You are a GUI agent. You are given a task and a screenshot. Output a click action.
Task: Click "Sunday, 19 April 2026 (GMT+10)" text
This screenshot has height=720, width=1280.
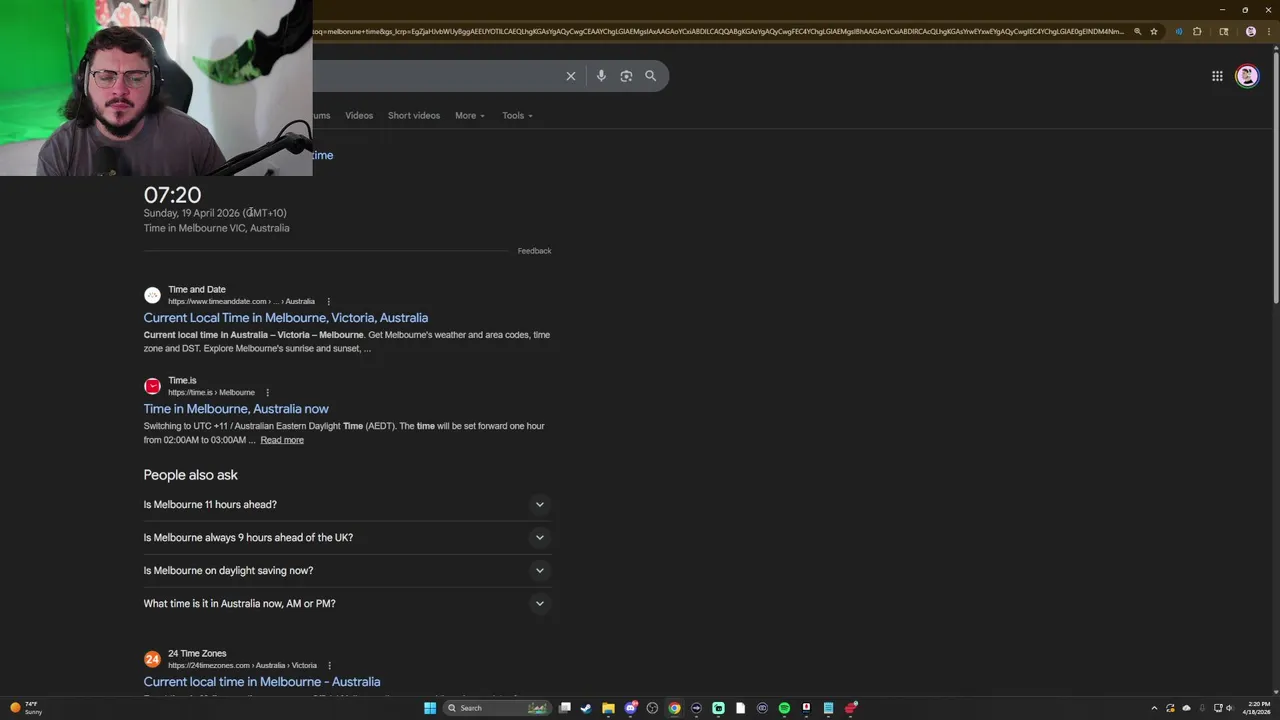[215, 213]
